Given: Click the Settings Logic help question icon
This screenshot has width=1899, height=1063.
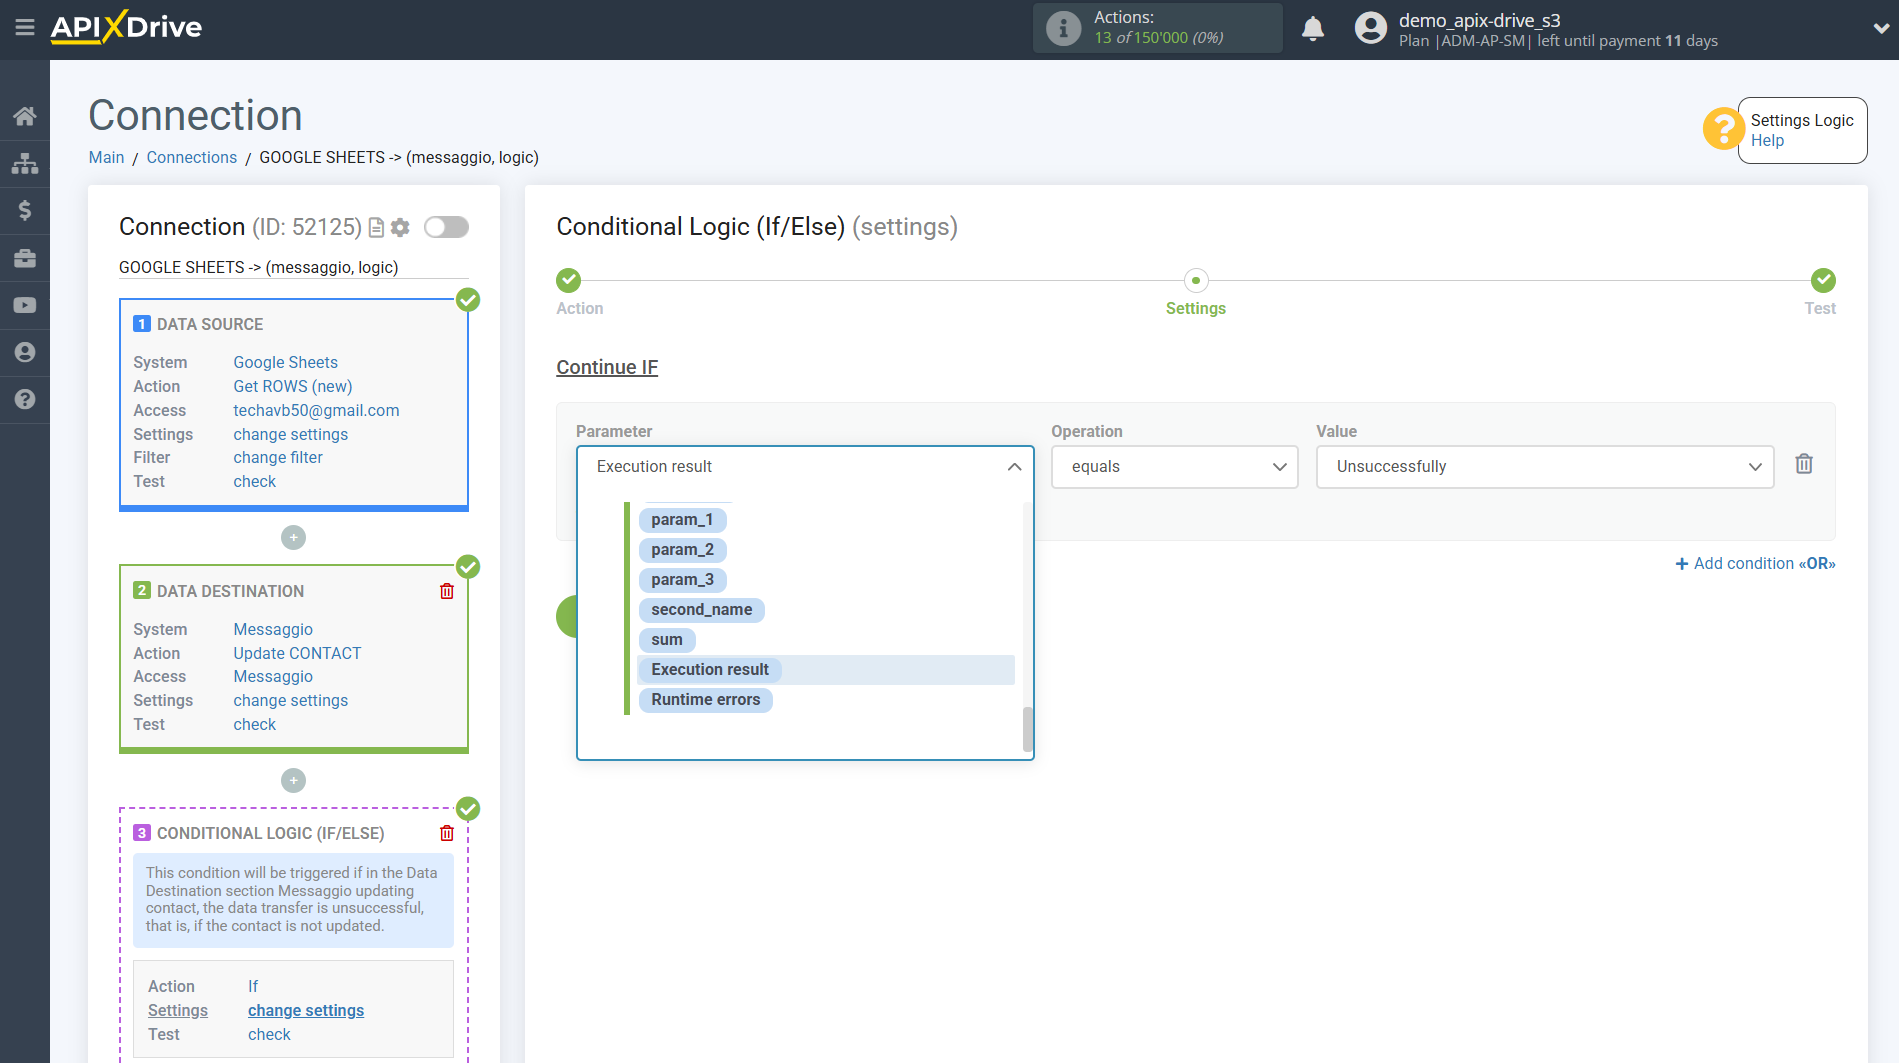Looking at the screenshot, I should pyautogui.click(x=1723, y=129).
